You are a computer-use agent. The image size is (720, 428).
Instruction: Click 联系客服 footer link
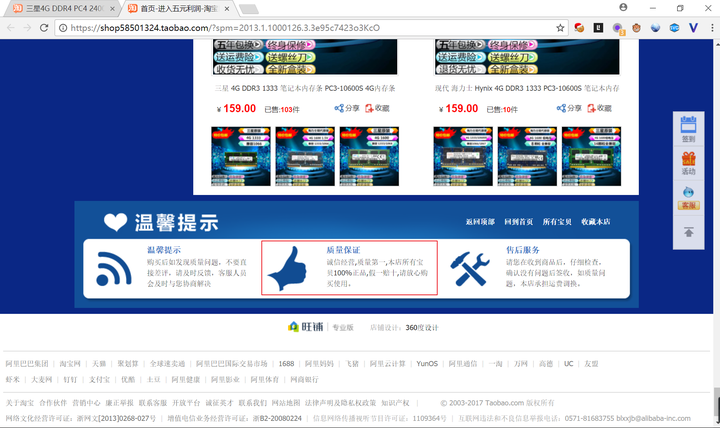[x=153, y=403]
